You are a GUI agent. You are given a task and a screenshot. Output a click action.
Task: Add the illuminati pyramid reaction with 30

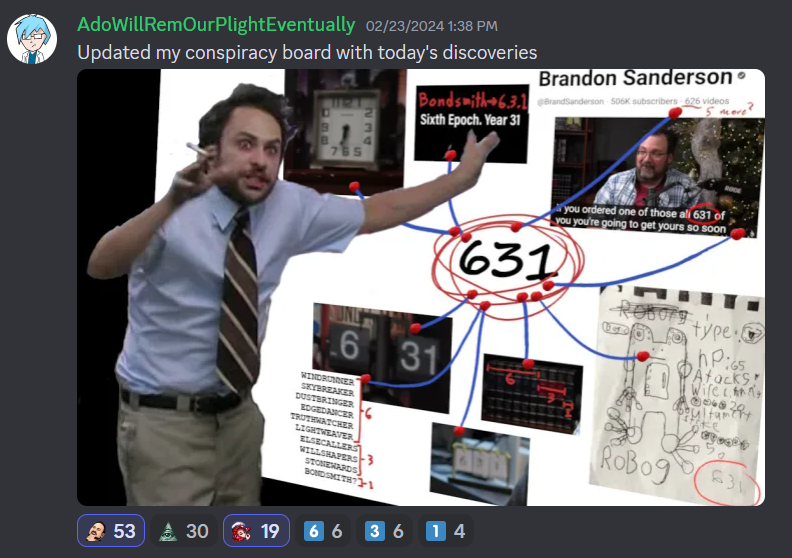tap(184, 531)
